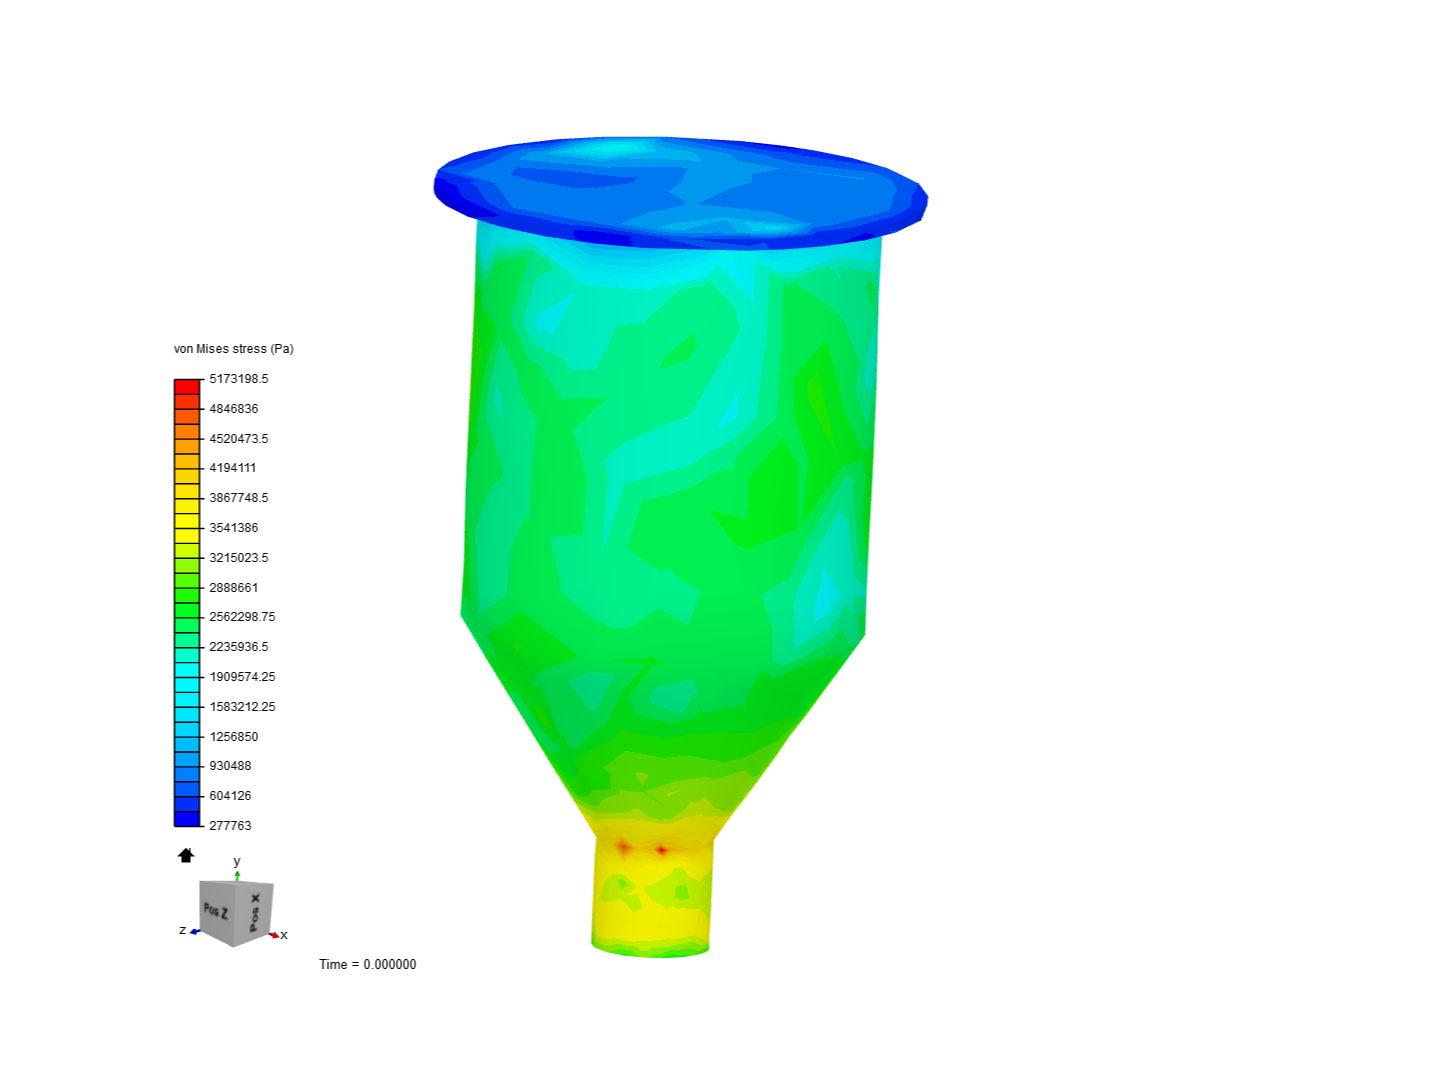Viewport: 1440px width, 1080px height.
Task: Click the legend value 4846836
Action: point(234,409)
